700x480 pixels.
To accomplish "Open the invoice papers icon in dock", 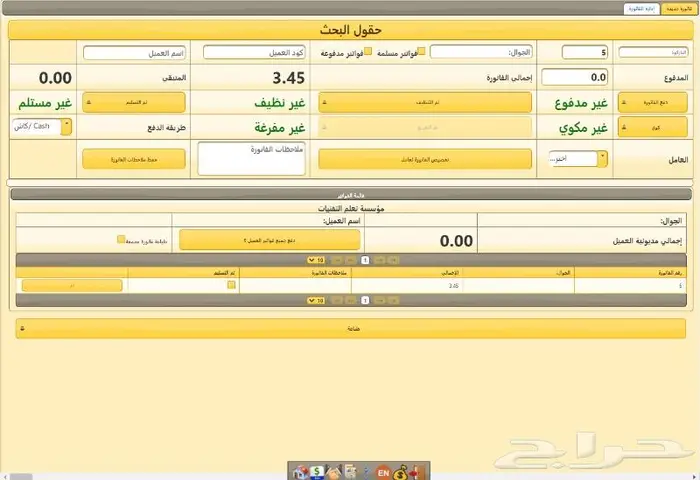I will [350, 472].
